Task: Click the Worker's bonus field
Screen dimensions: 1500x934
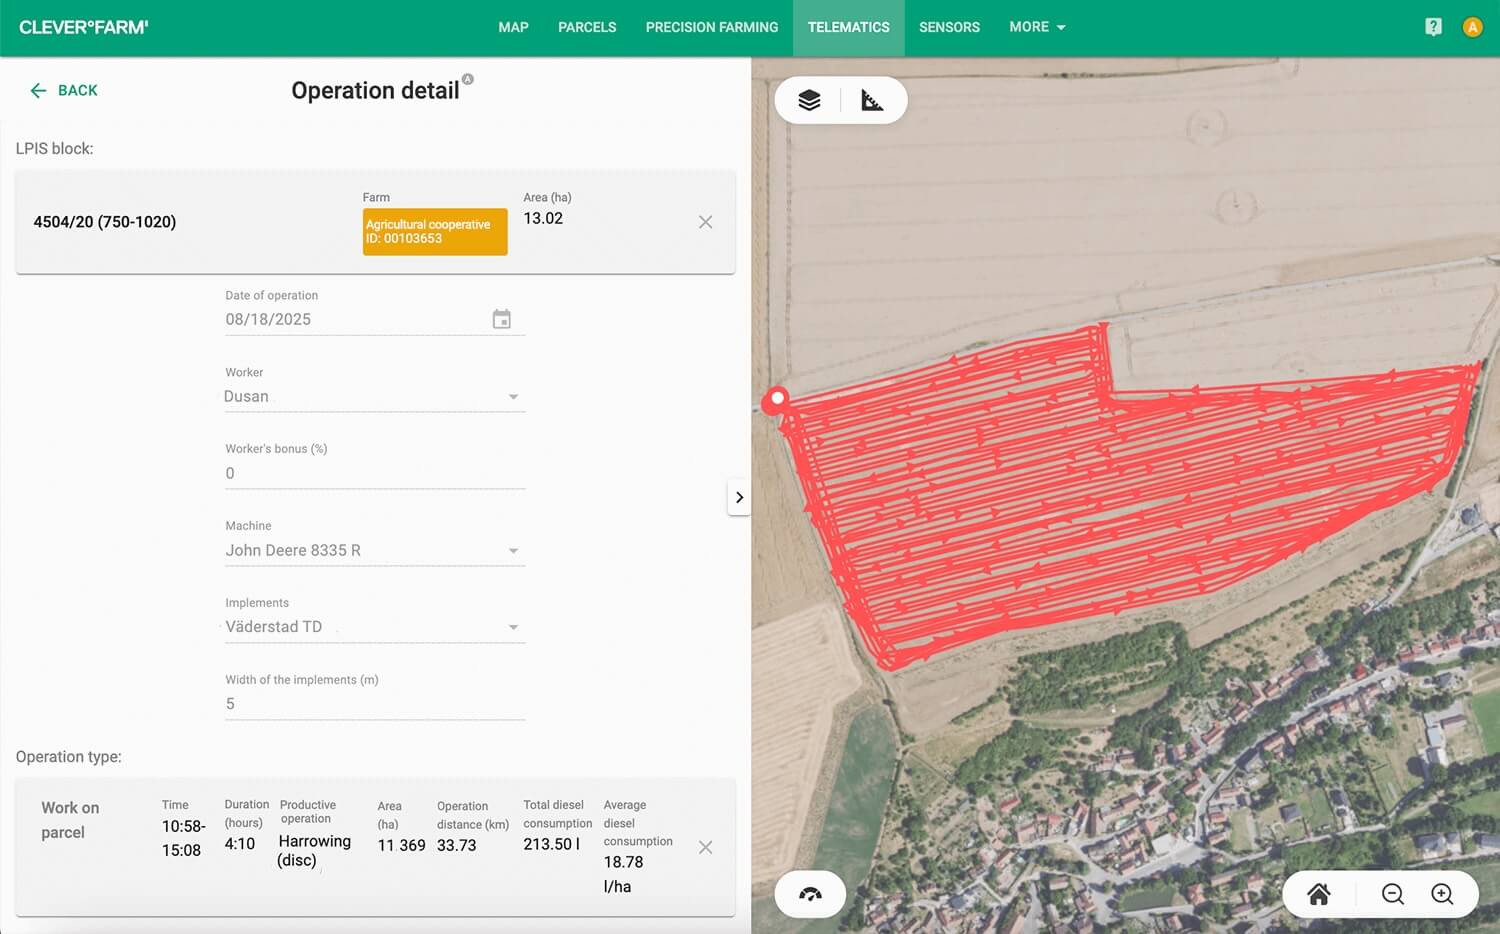Action: coord(375,473)
